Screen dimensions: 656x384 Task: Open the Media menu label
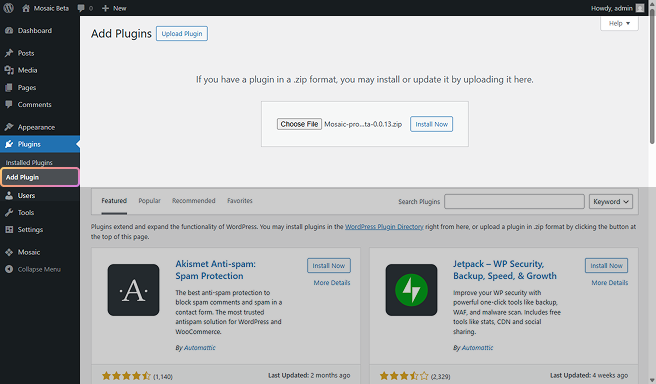[28, 70]
